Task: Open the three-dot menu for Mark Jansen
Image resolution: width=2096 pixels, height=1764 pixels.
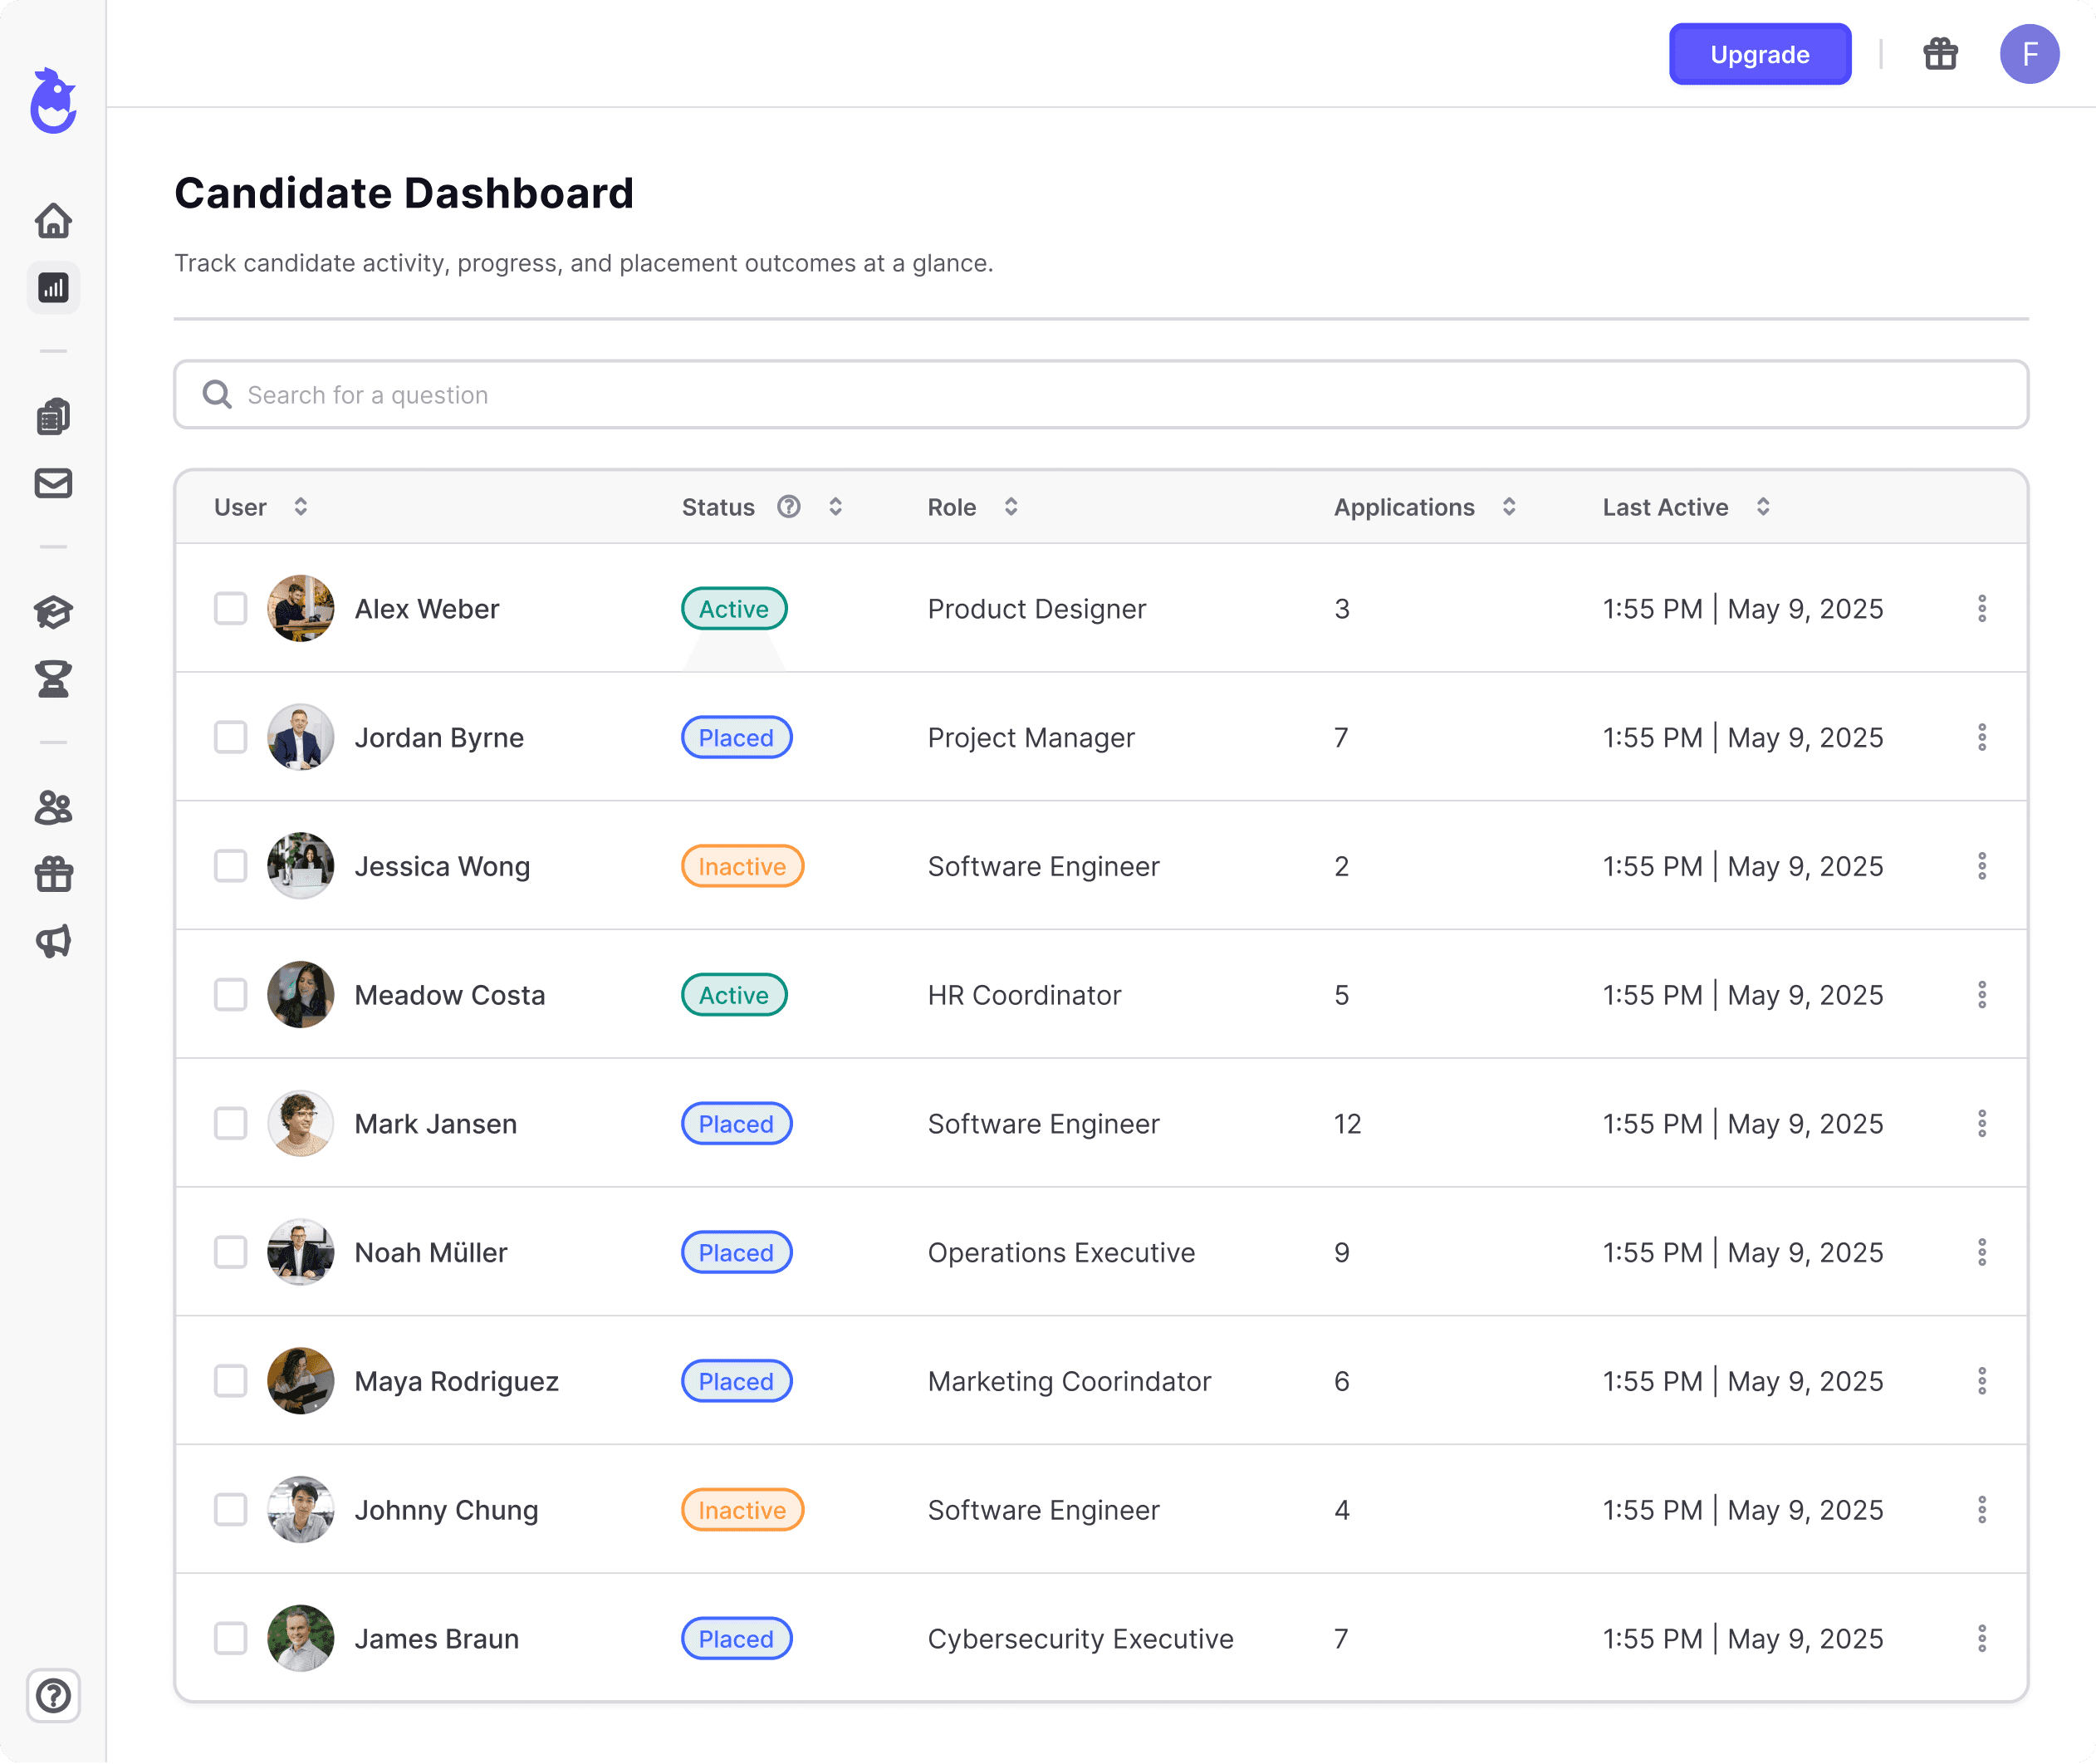Action: point(1981,1123)
